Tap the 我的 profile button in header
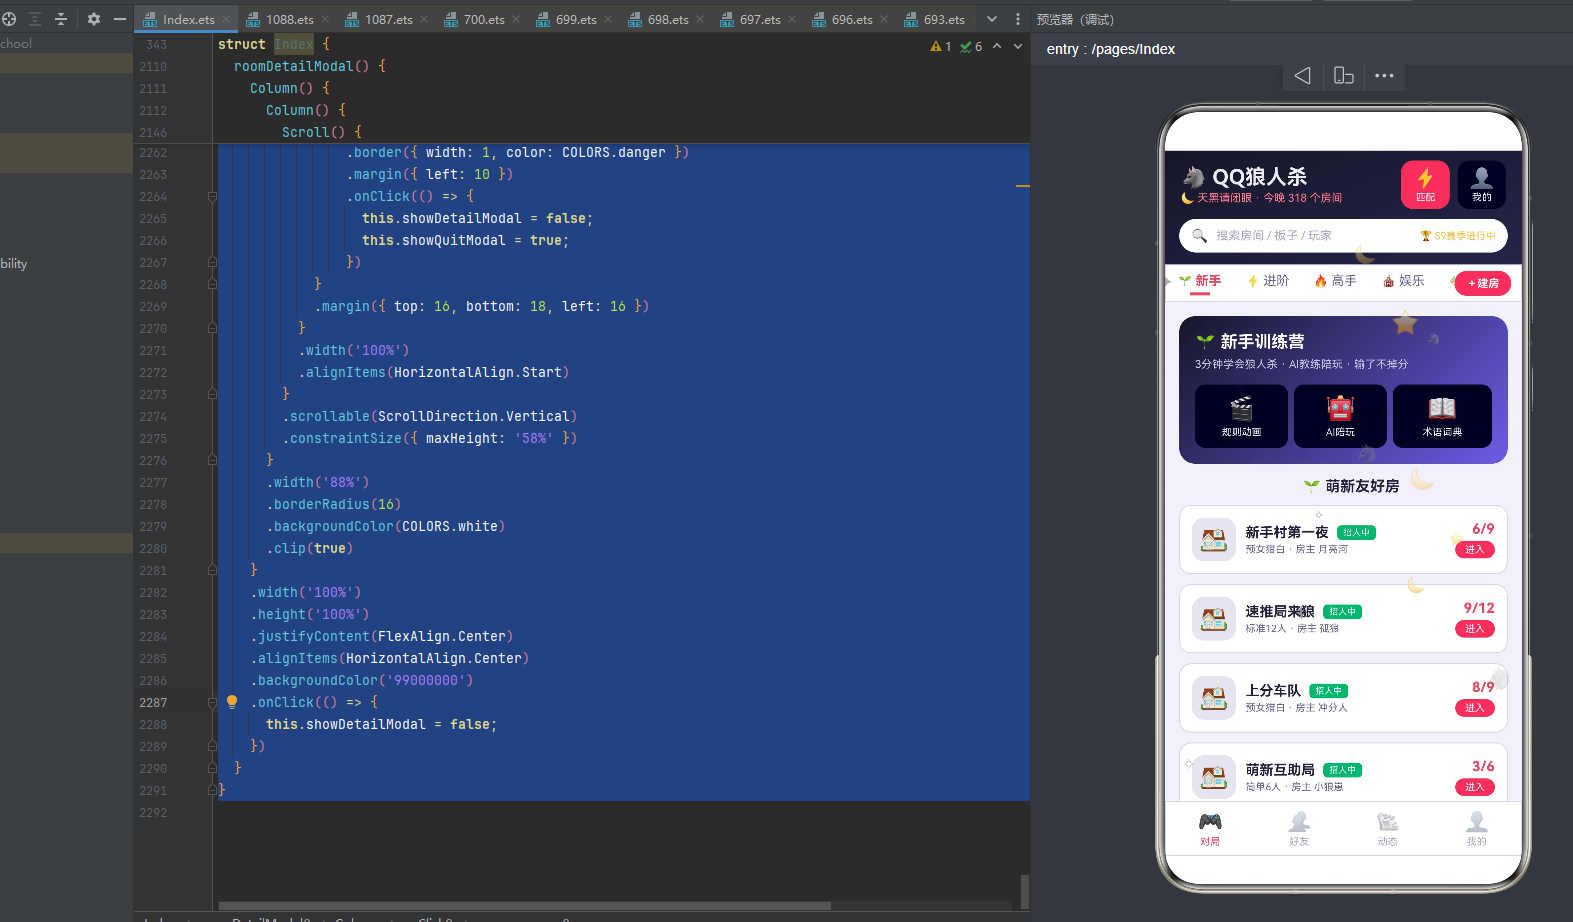This screenshot has height=922, width=1573. coord(1482,185)
